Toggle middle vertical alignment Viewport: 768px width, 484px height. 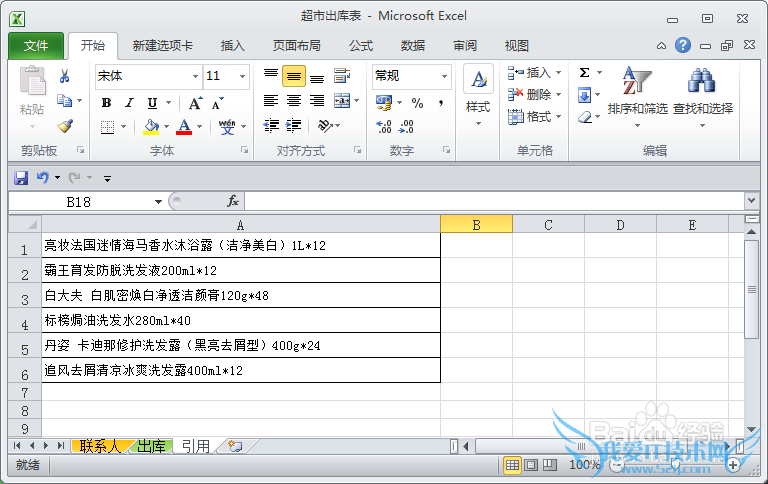coord(294,76)
